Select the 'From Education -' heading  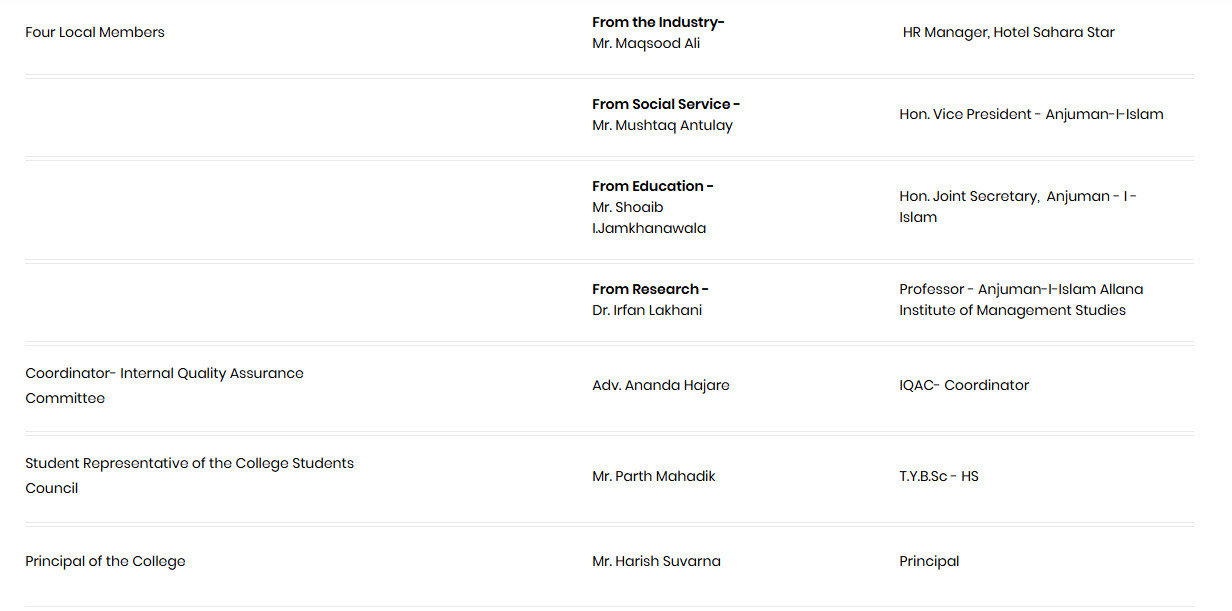click(653, 186)
